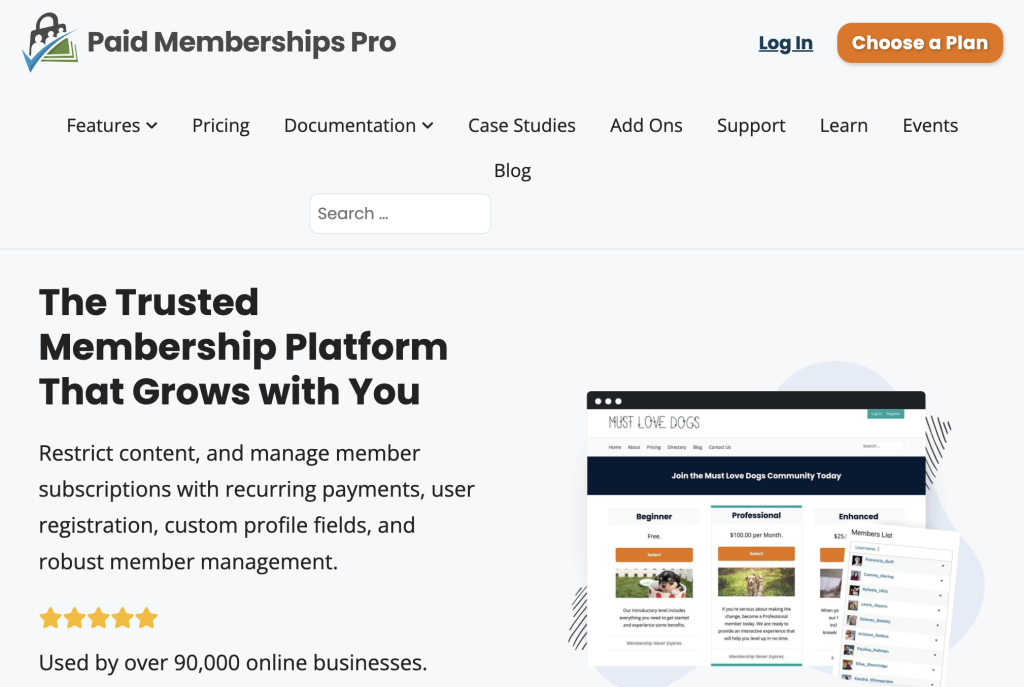Click the Log In link

point(785,43)
